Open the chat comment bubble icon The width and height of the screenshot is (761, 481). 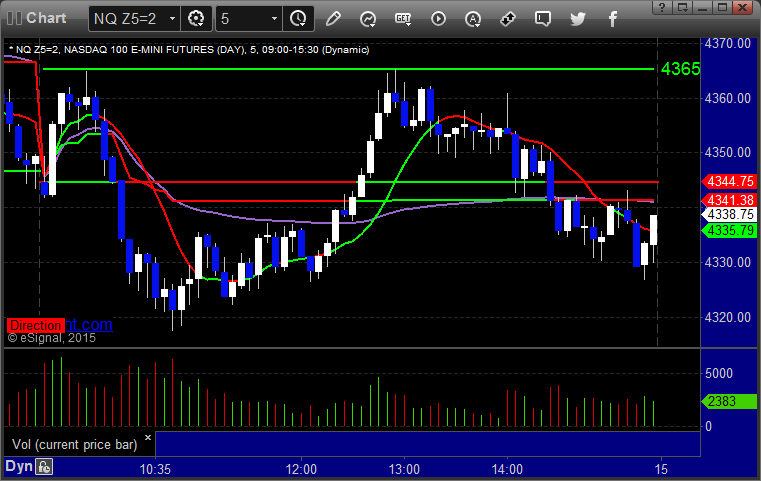[543, 19]
